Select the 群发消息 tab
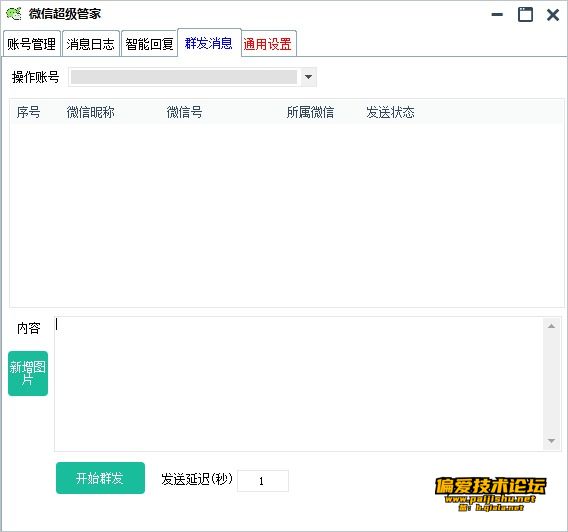 (x=209, y=43)
